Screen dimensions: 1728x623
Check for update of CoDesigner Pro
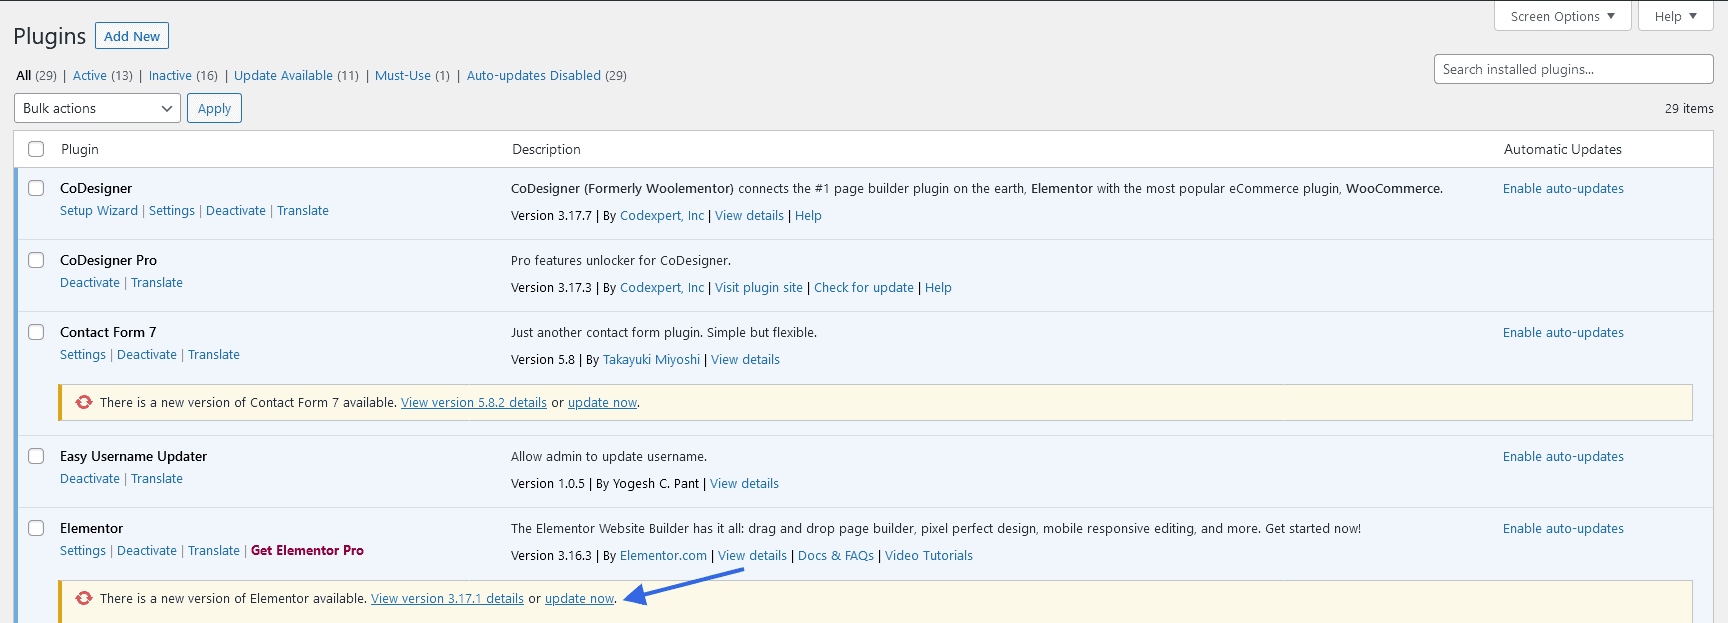pyautogui.click(x=864, y=287)
